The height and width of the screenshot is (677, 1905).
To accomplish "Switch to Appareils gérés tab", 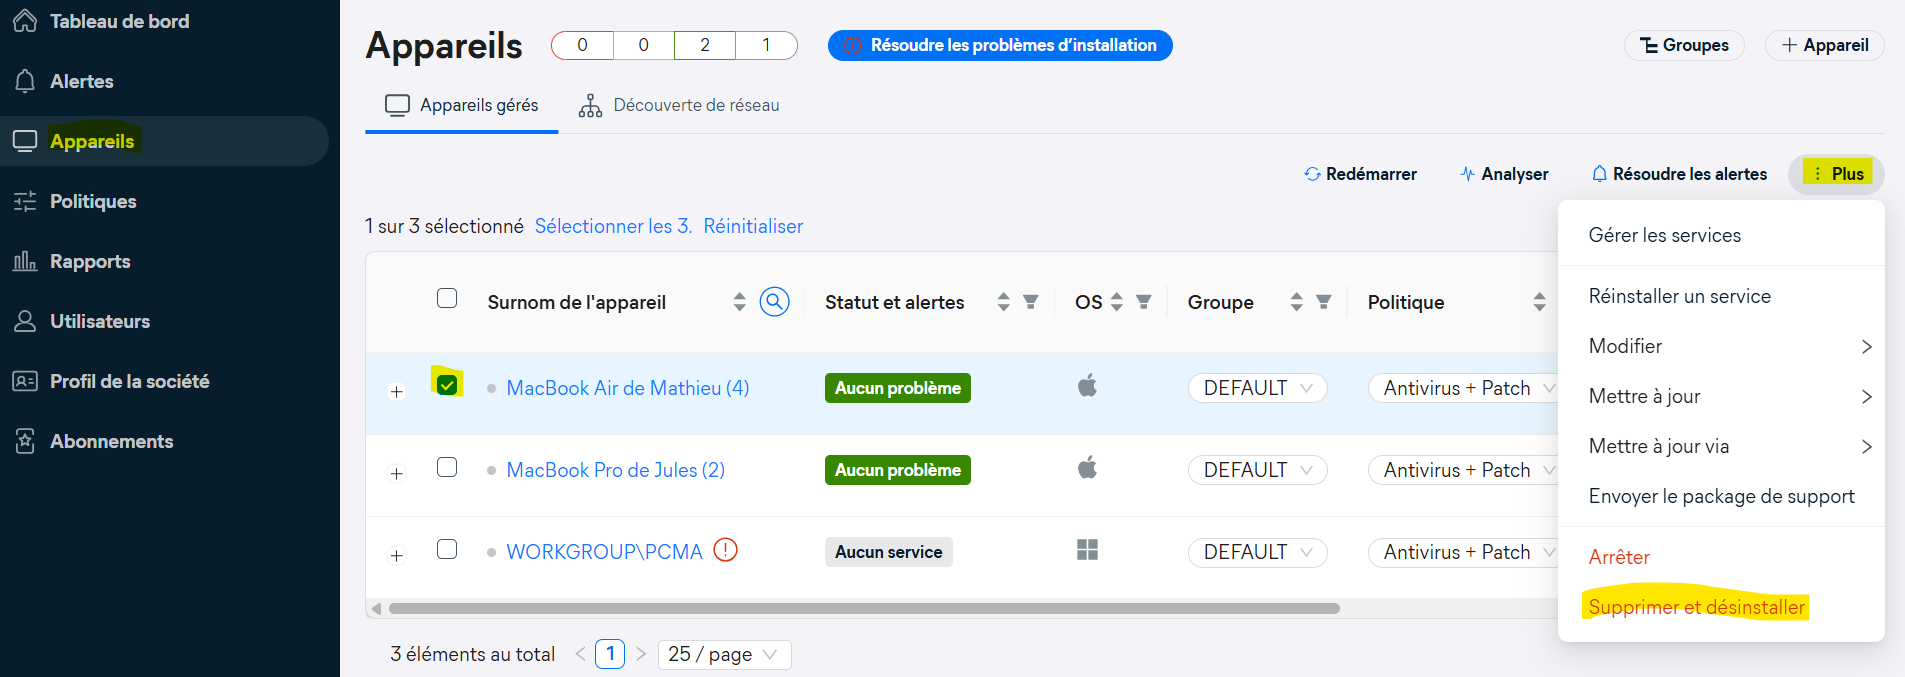I will point(462,105).
